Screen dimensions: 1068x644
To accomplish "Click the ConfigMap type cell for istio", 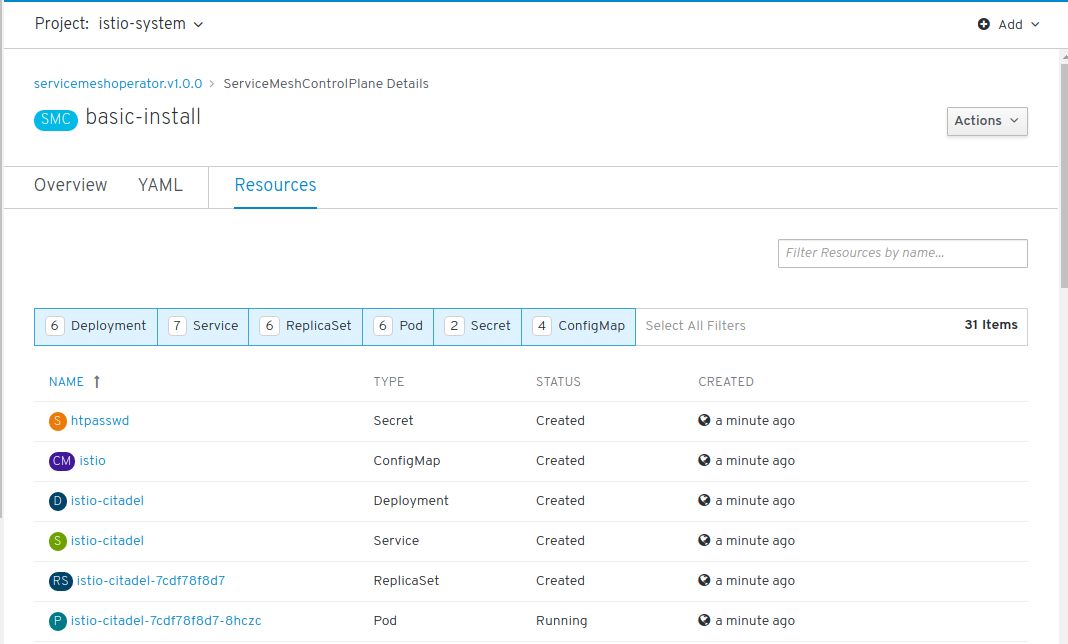I will click(x=407, y=461).
